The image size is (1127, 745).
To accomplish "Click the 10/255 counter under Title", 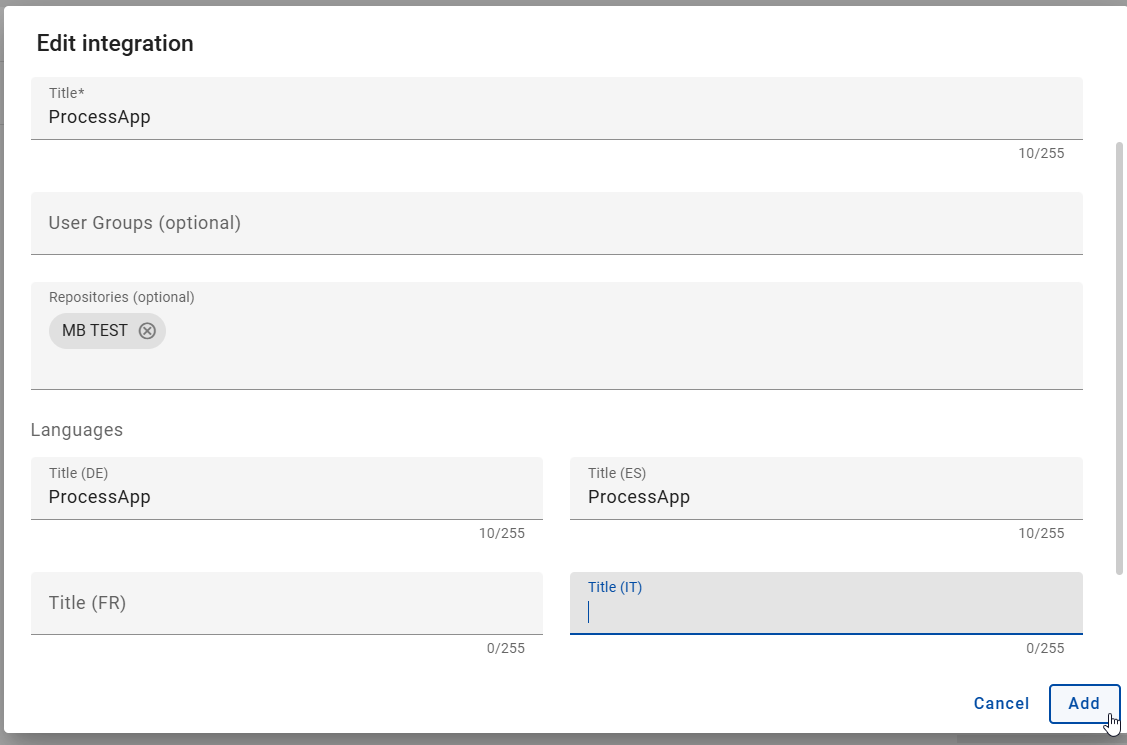I will pyautogui.click(x=1041, y=153).
